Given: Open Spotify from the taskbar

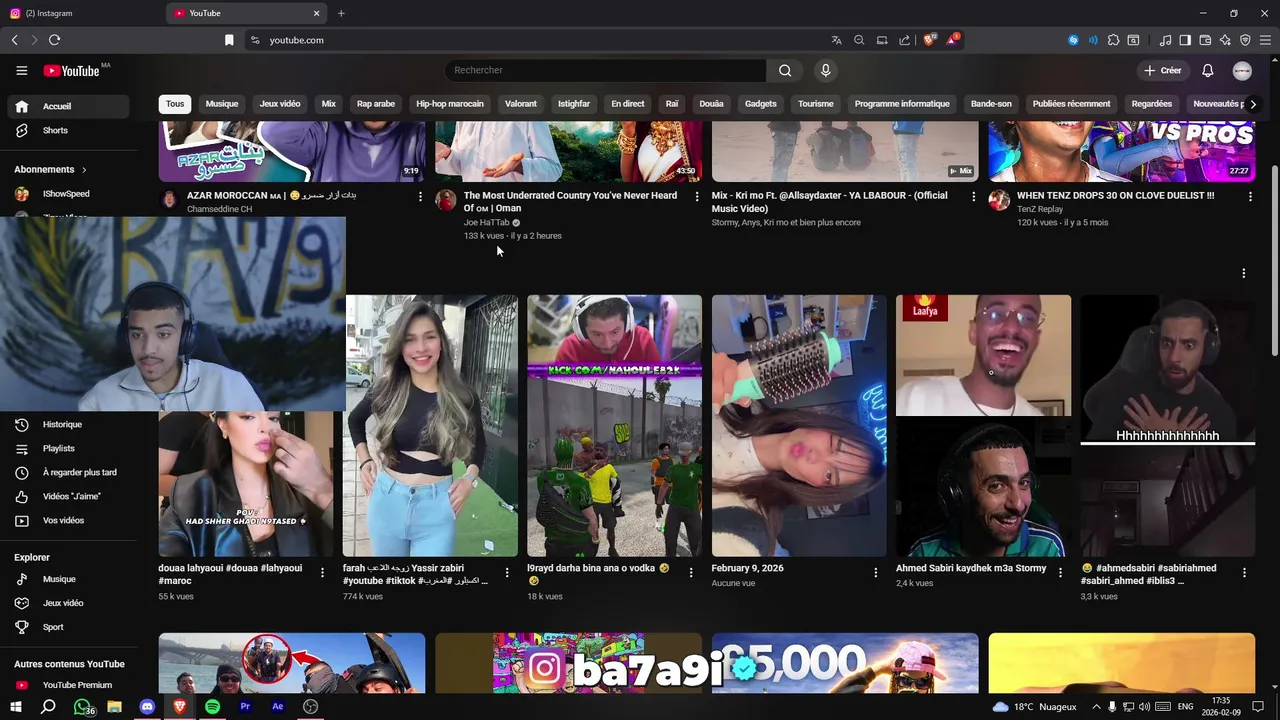Looking at the screenshot, I should (212, 706).
